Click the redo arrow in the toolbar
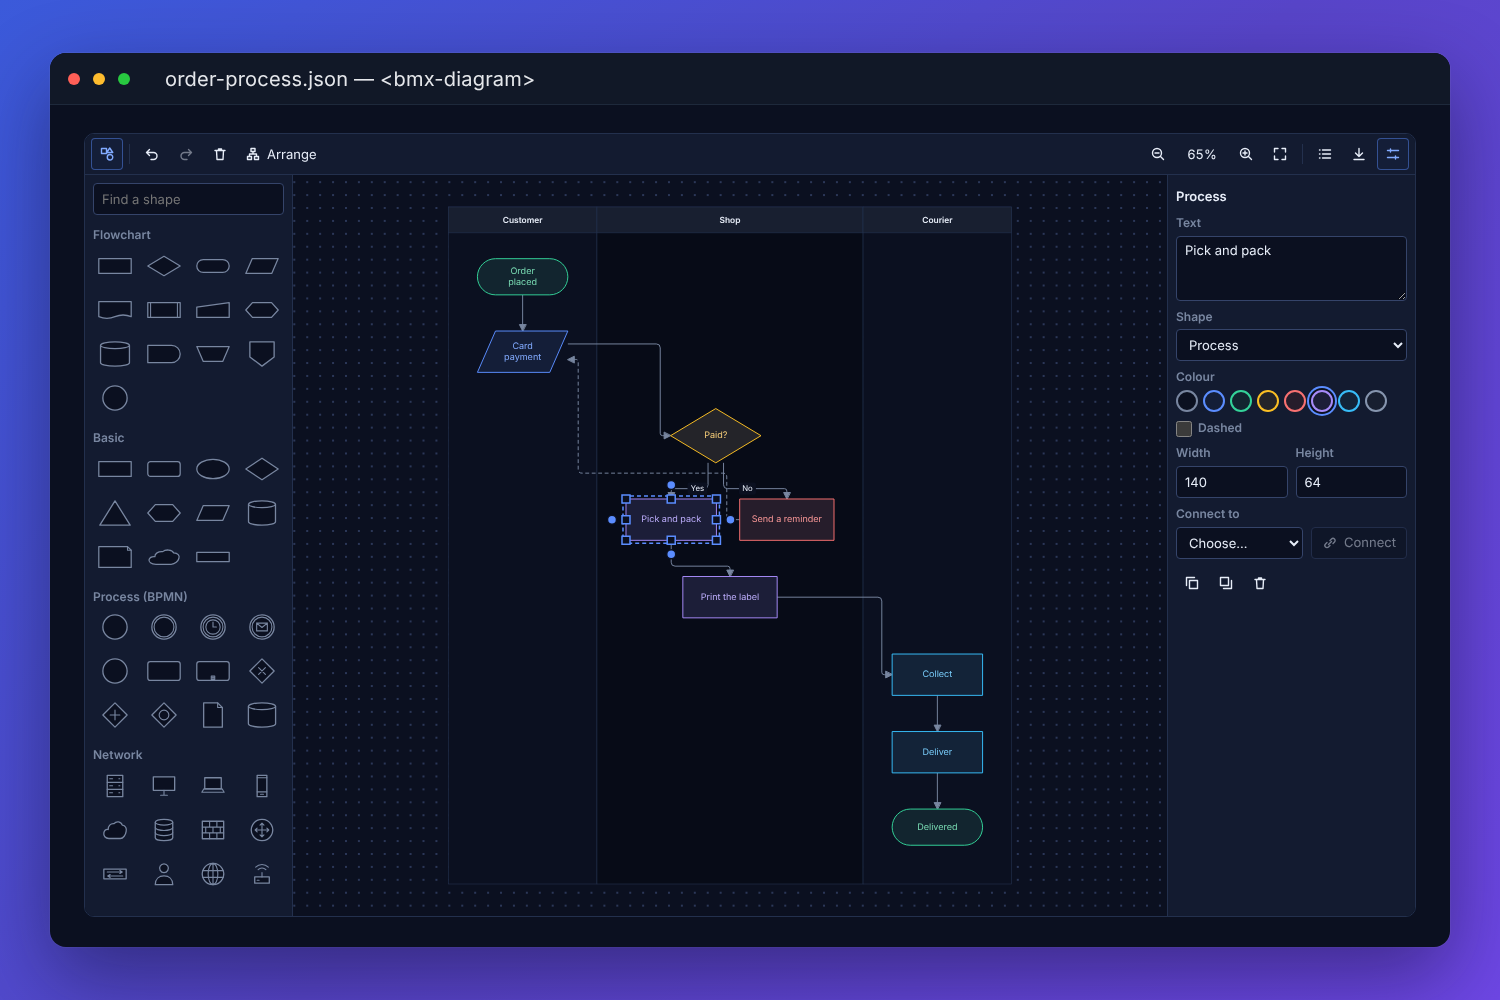 [x=186, y=154]
